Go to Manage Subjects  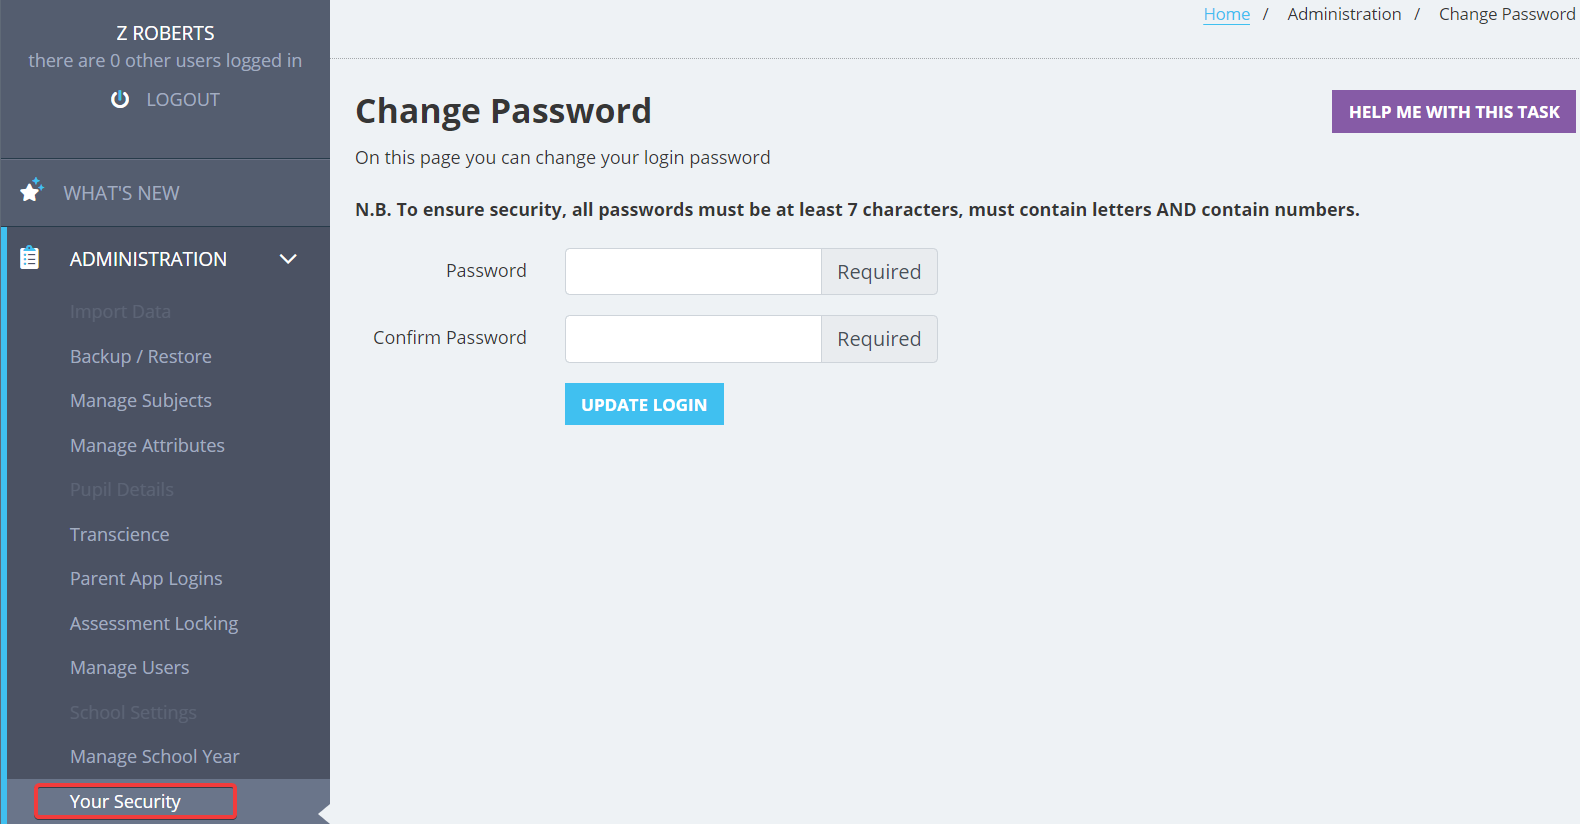pos(141,401)
